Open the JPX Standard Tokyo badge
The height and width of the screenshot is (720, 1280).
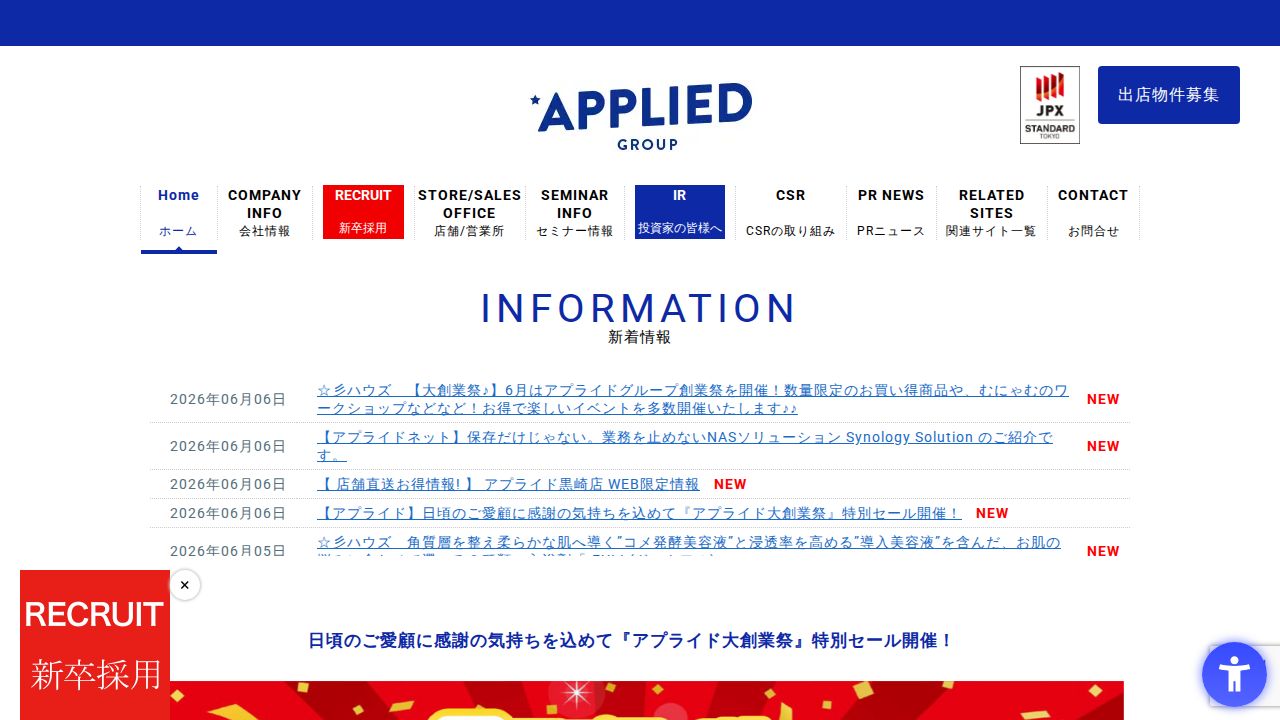(1049, 105)
